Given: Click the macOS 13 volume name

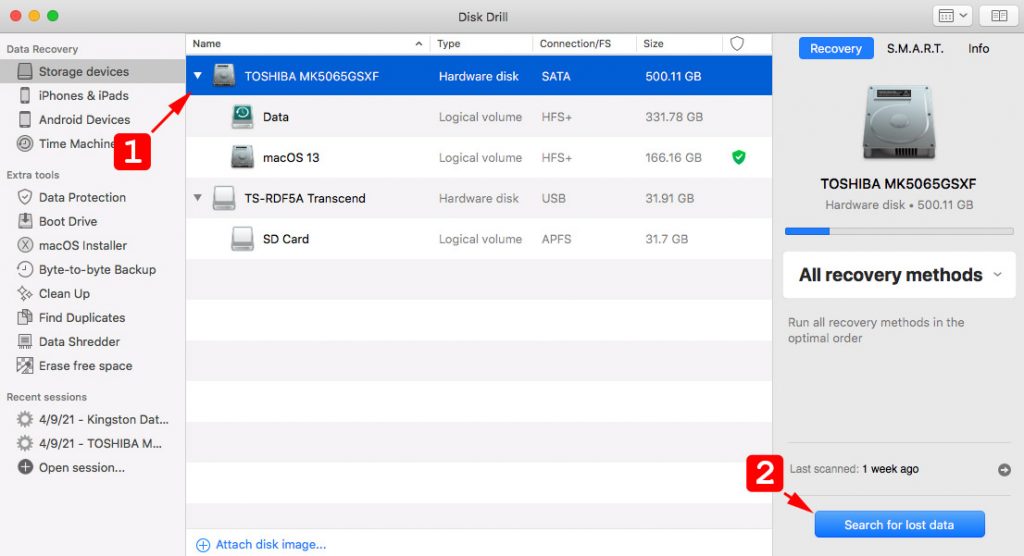Looking at the screenshot, I should pyautogui.click(x=291, y=157).
